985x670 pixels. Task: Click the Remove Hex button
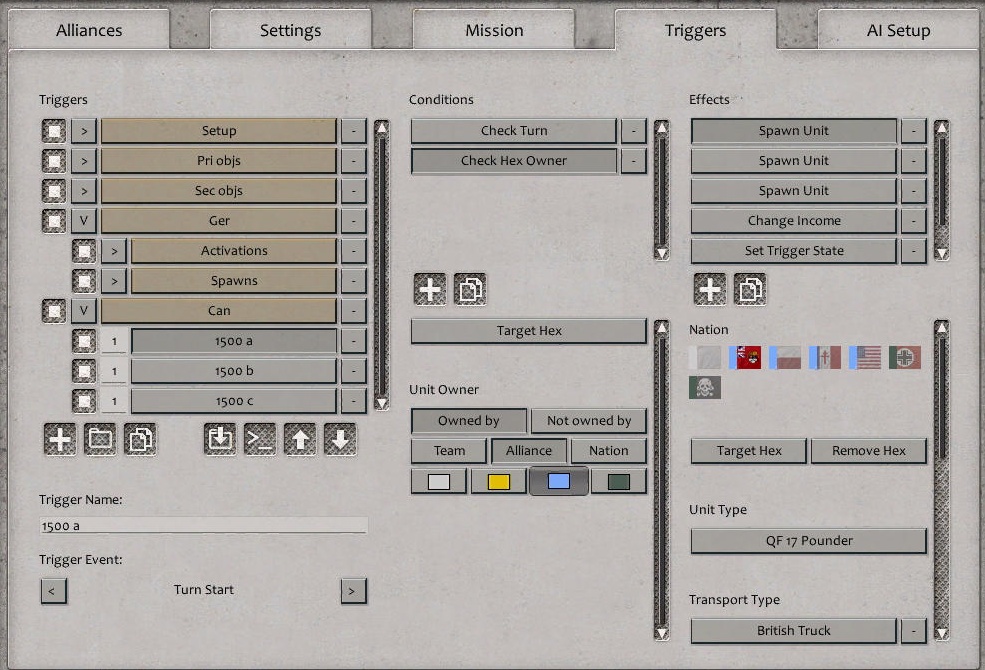[x=868, y=451]
